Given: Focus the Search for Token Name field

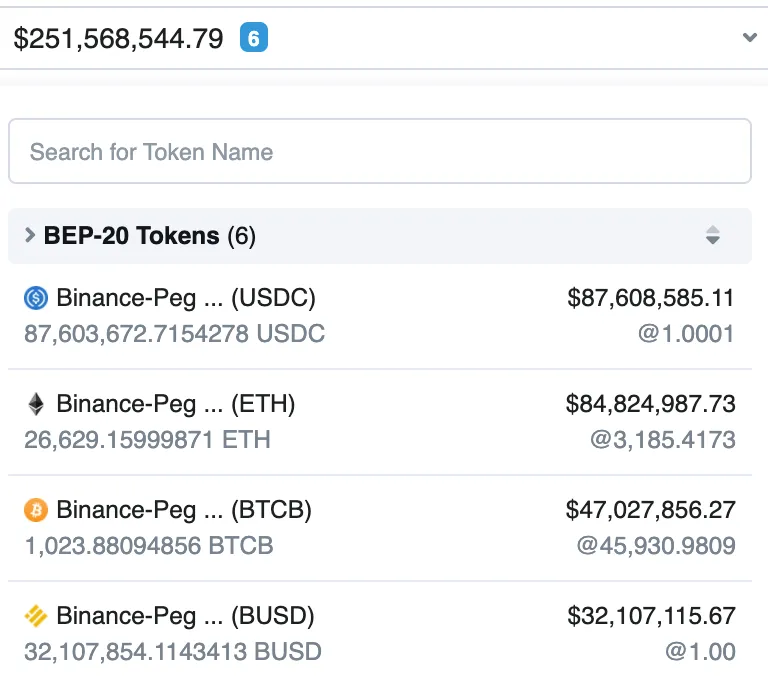Looking at the screenshot, I should [380, 151].
